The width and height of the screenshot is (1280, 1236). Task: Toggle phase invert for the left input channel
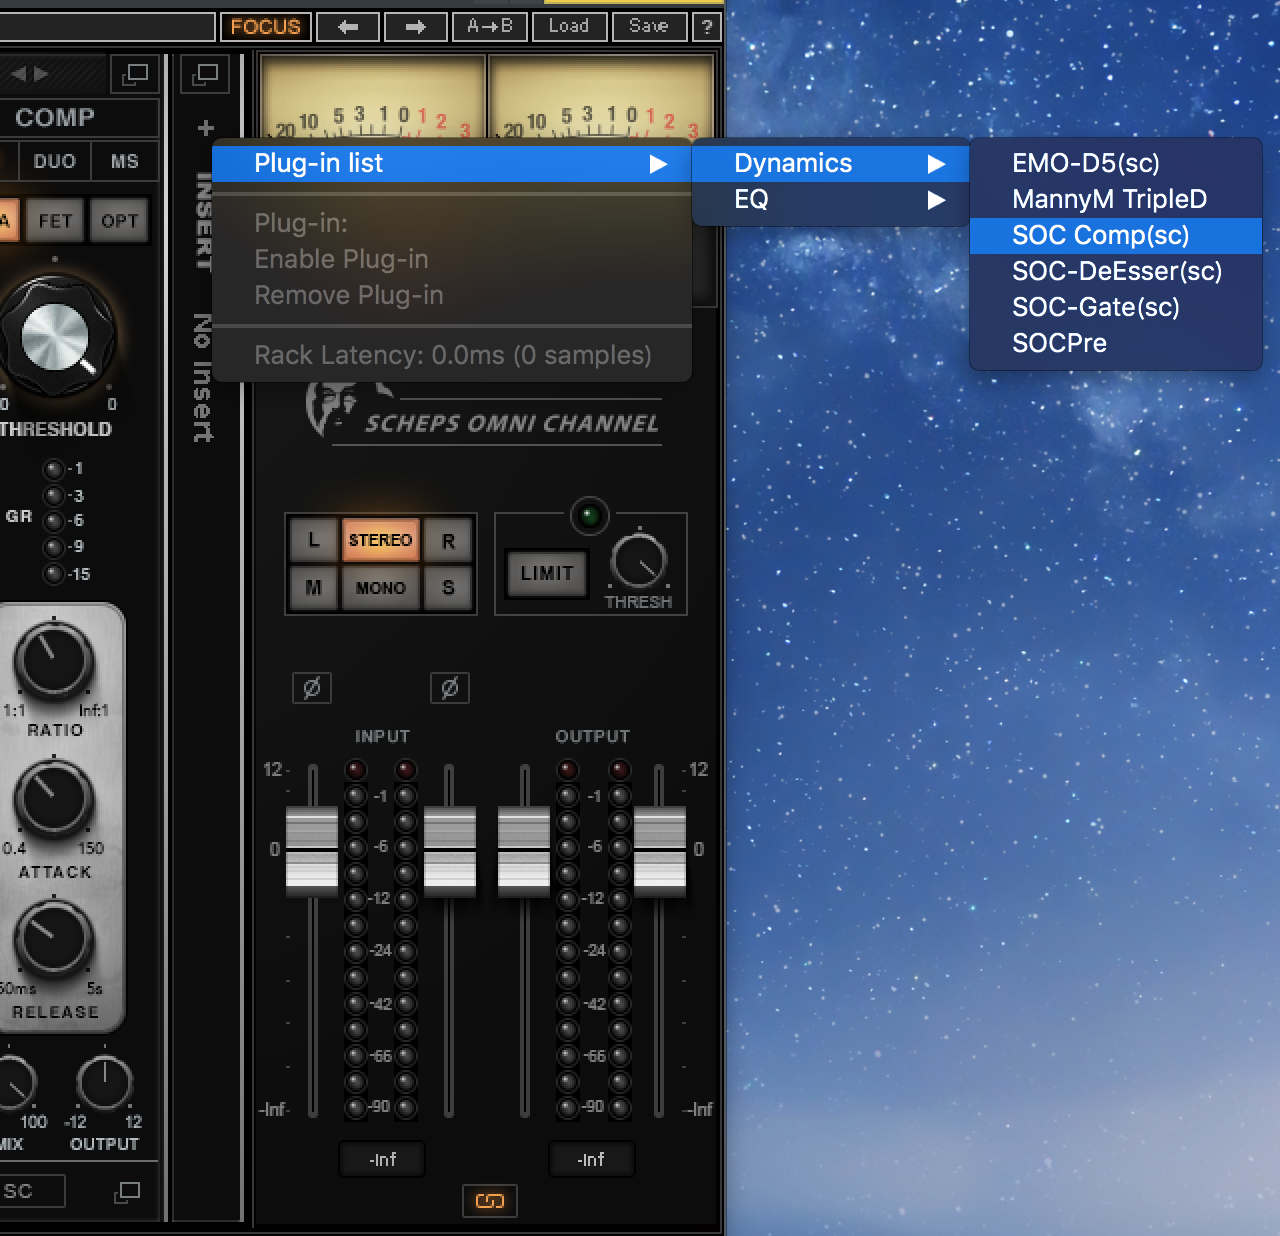click(x=312, y=688)
